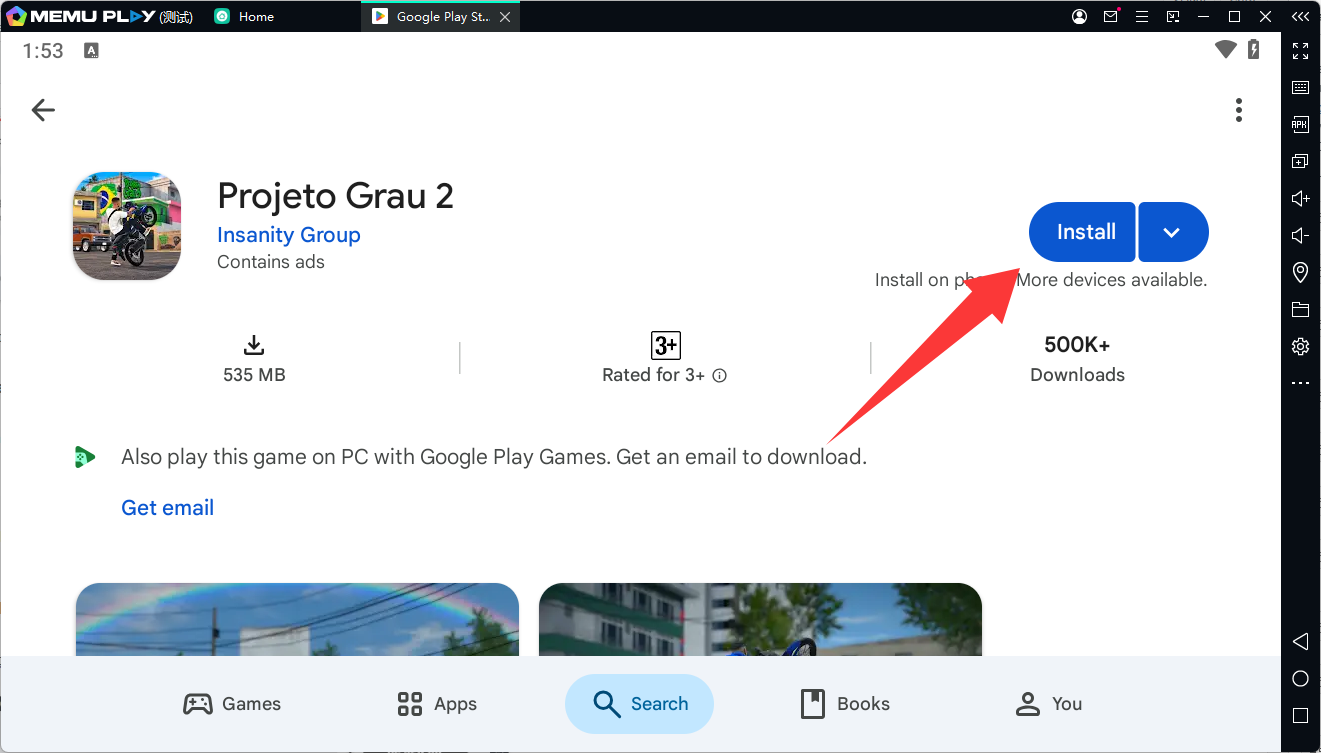Open the You tab

pyautogui.click(x=1049, y=704)
